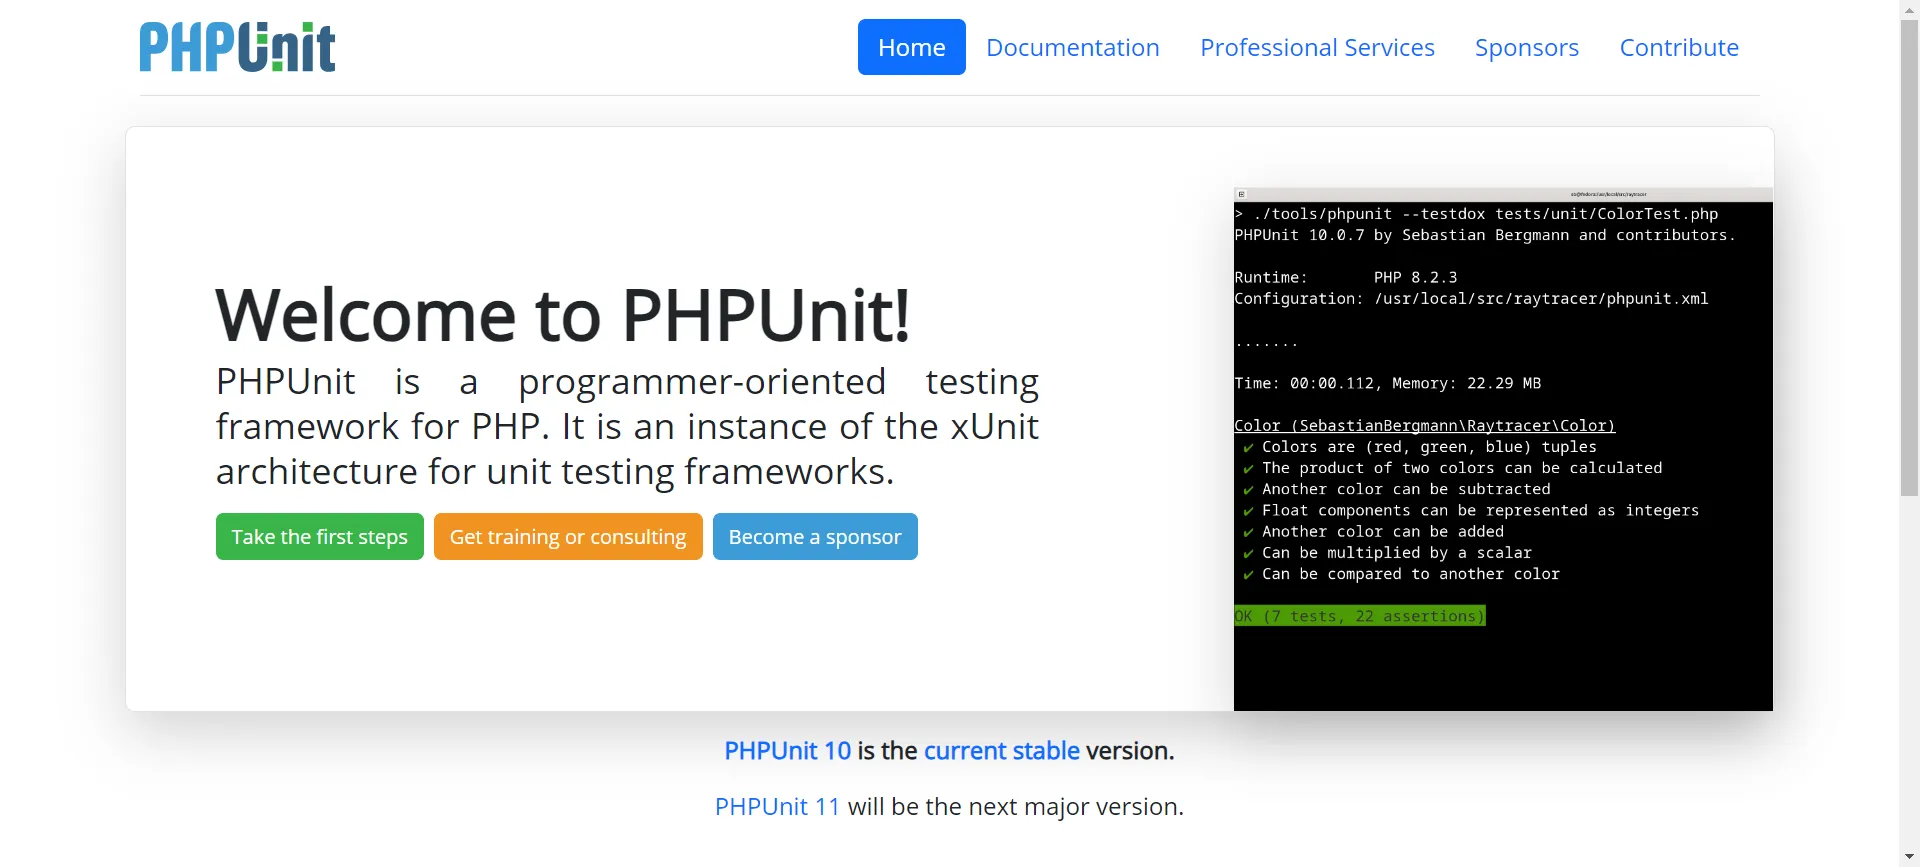1920x867 pixels.
Task: Click checkmark beside Colors are tuples line
Action: [1248, 448]
